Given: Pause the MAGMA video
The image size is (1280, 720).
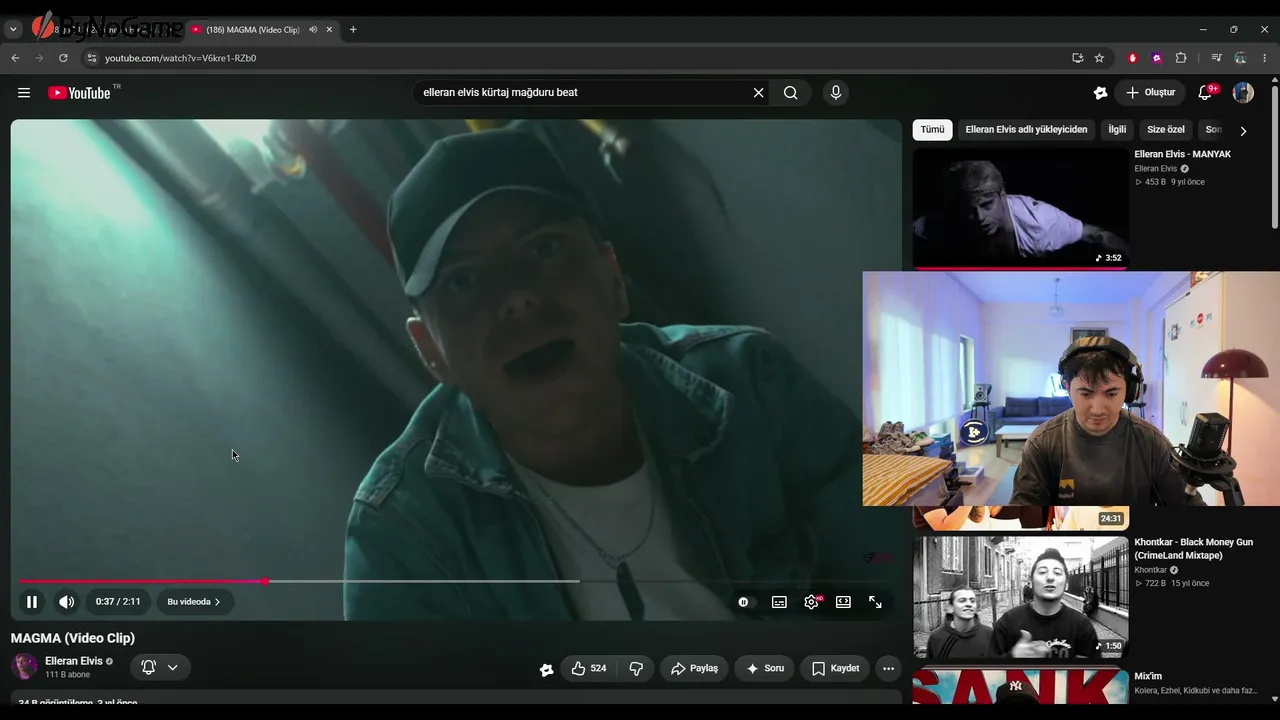Looking at the screenshot, I should click(32, 602).
